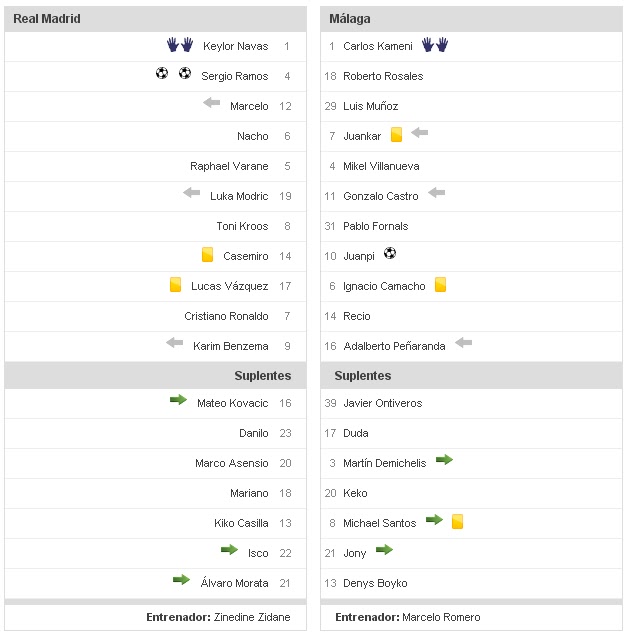Click the Málaga team header
This screenshot has width=629, height=642.
click(x=349, y=19)
